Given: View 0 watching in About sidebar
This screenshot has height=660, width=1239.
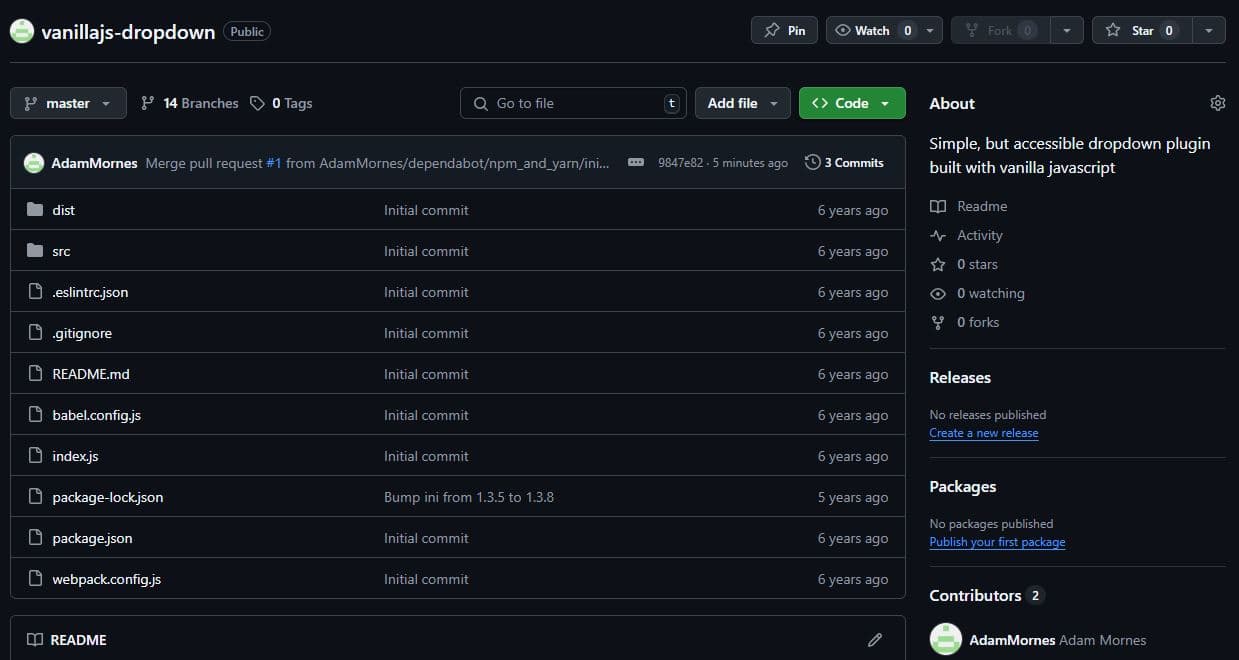Looking at the screenshot, I should click(977, 293).
